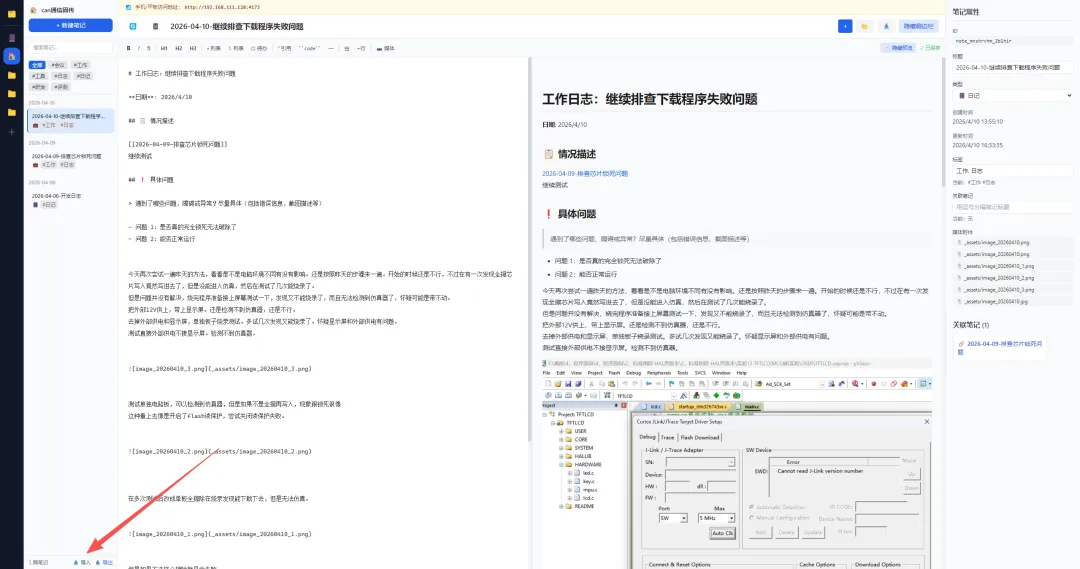Open the 类型 type dropdown showing 日记
The image size is (1080, 569).
pos(1012,96)
